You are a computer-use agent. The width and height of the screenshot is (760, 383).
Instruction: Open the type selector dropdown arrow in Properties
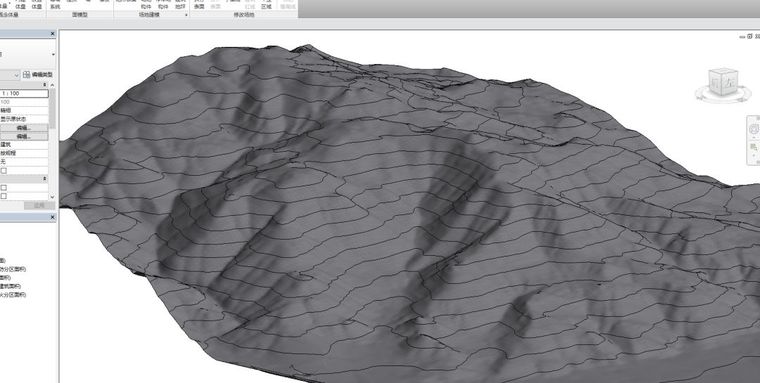tap(53, 54)
